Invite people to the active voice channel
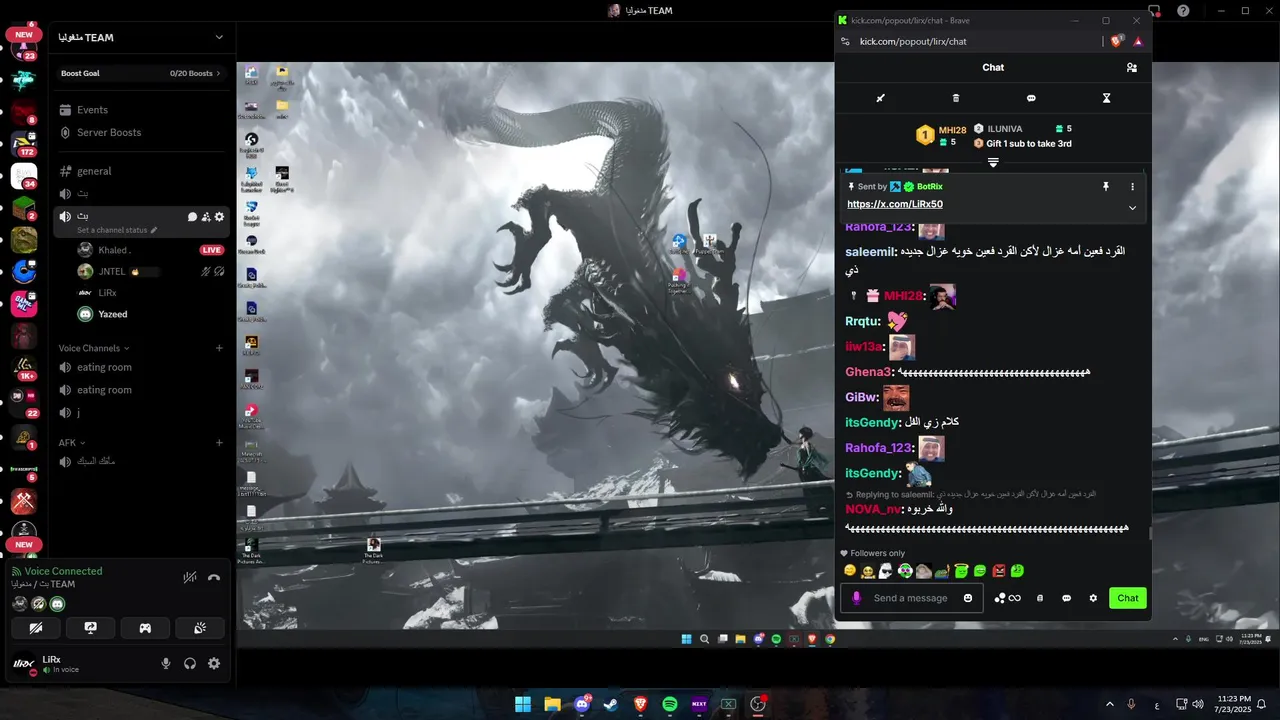The height and width of the screenshot is (720, 1280). point(206,216)
